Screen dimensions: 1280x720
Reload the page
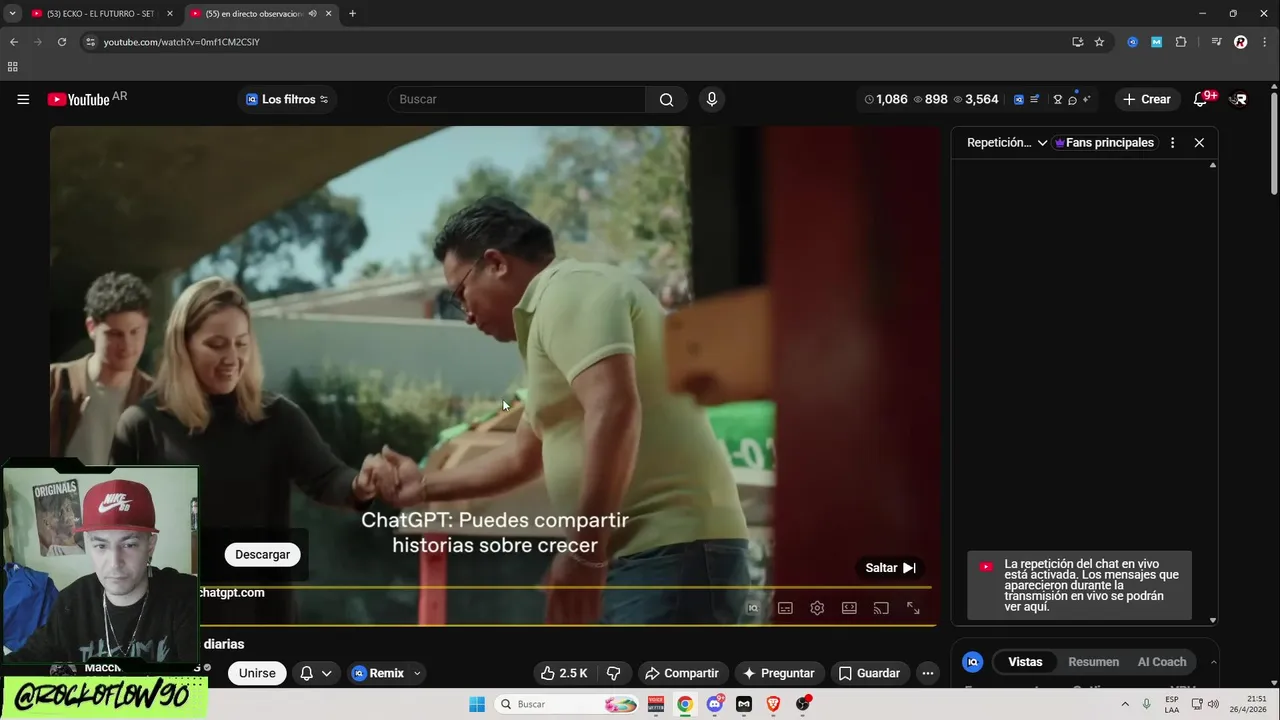62,42
